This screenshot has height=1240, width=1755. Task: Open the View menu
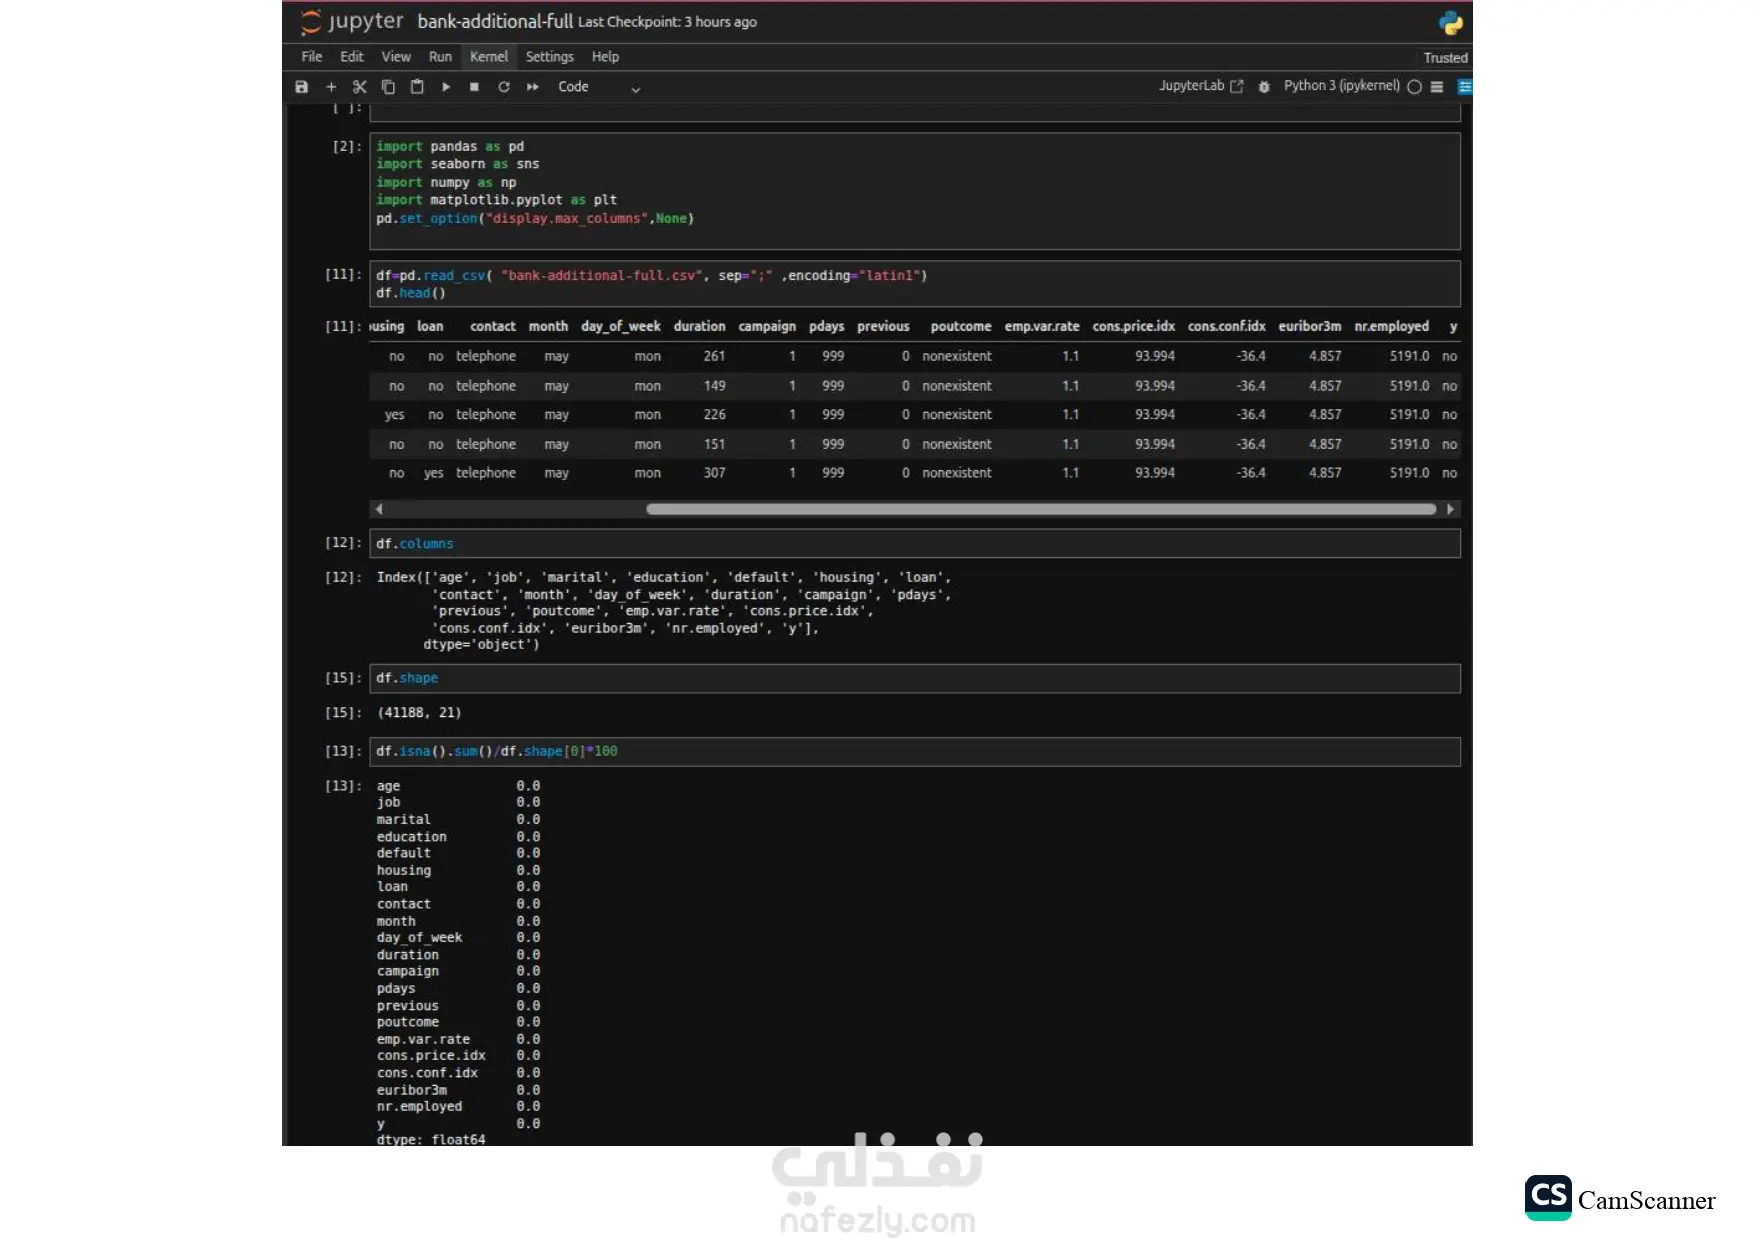[396, 57]
